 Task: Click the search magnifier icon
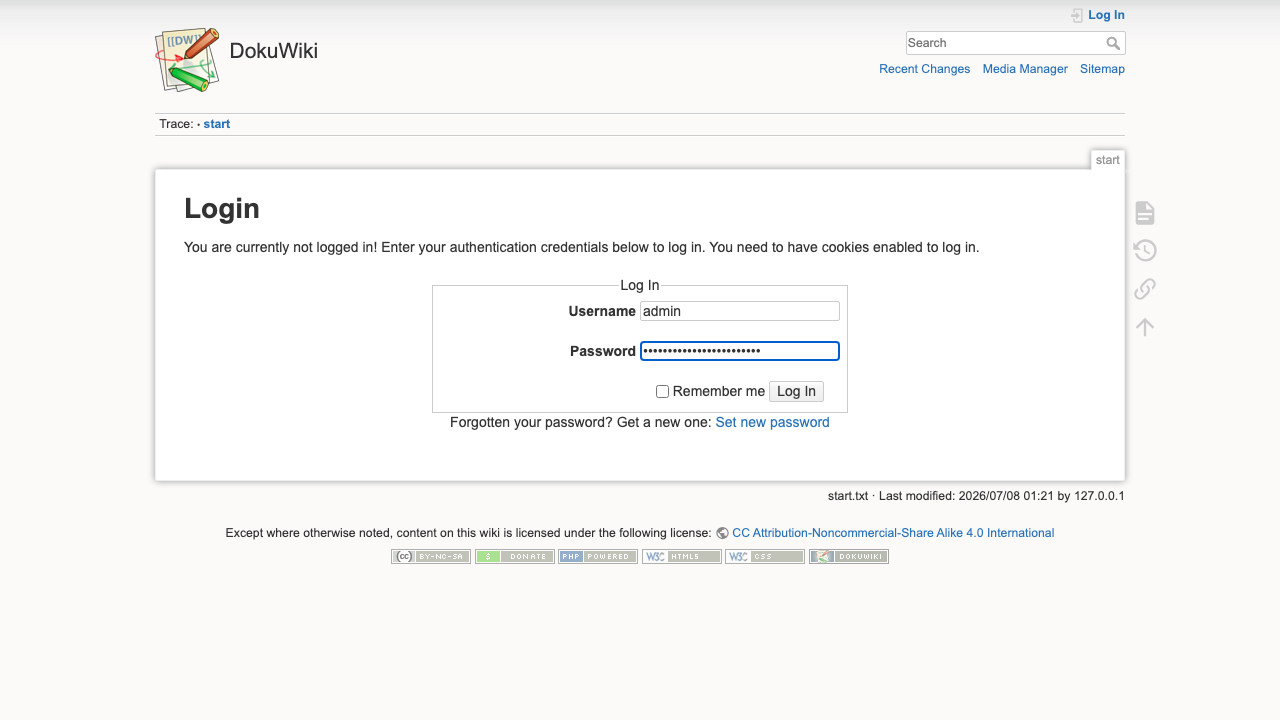[x=1113, y=43]
